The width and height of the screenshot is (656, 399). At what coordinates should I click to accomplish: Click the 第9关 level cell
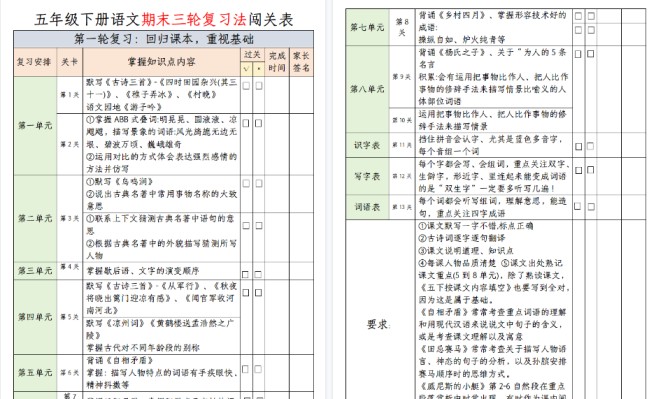[x=402, y=77]
